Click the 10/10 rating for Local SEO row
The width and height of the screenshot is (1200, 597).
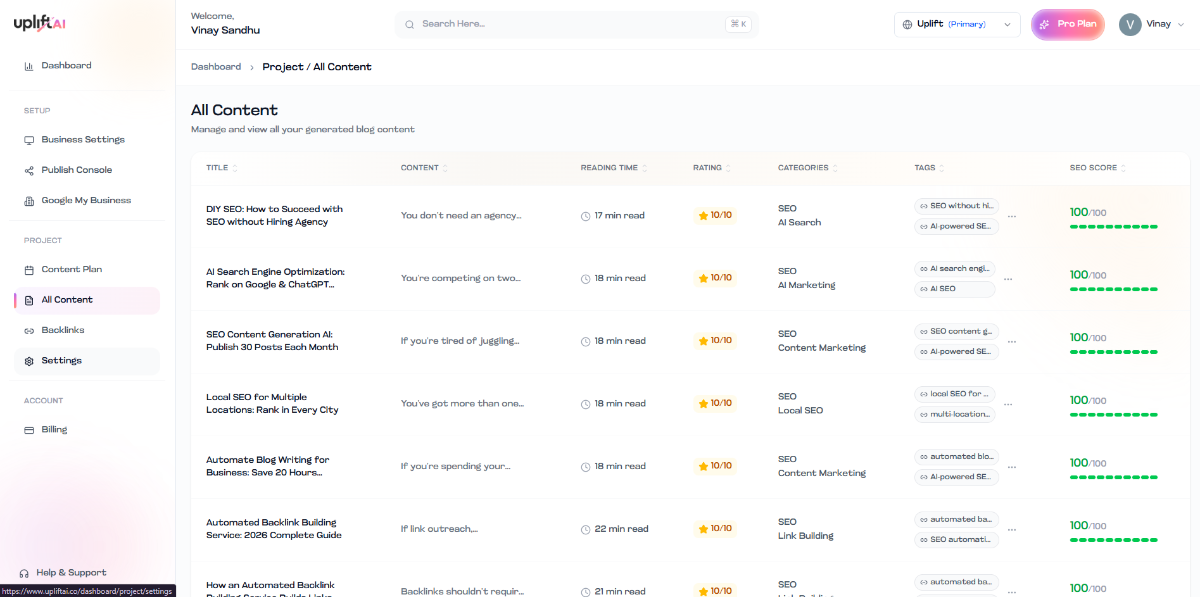(x=715, y=403)
